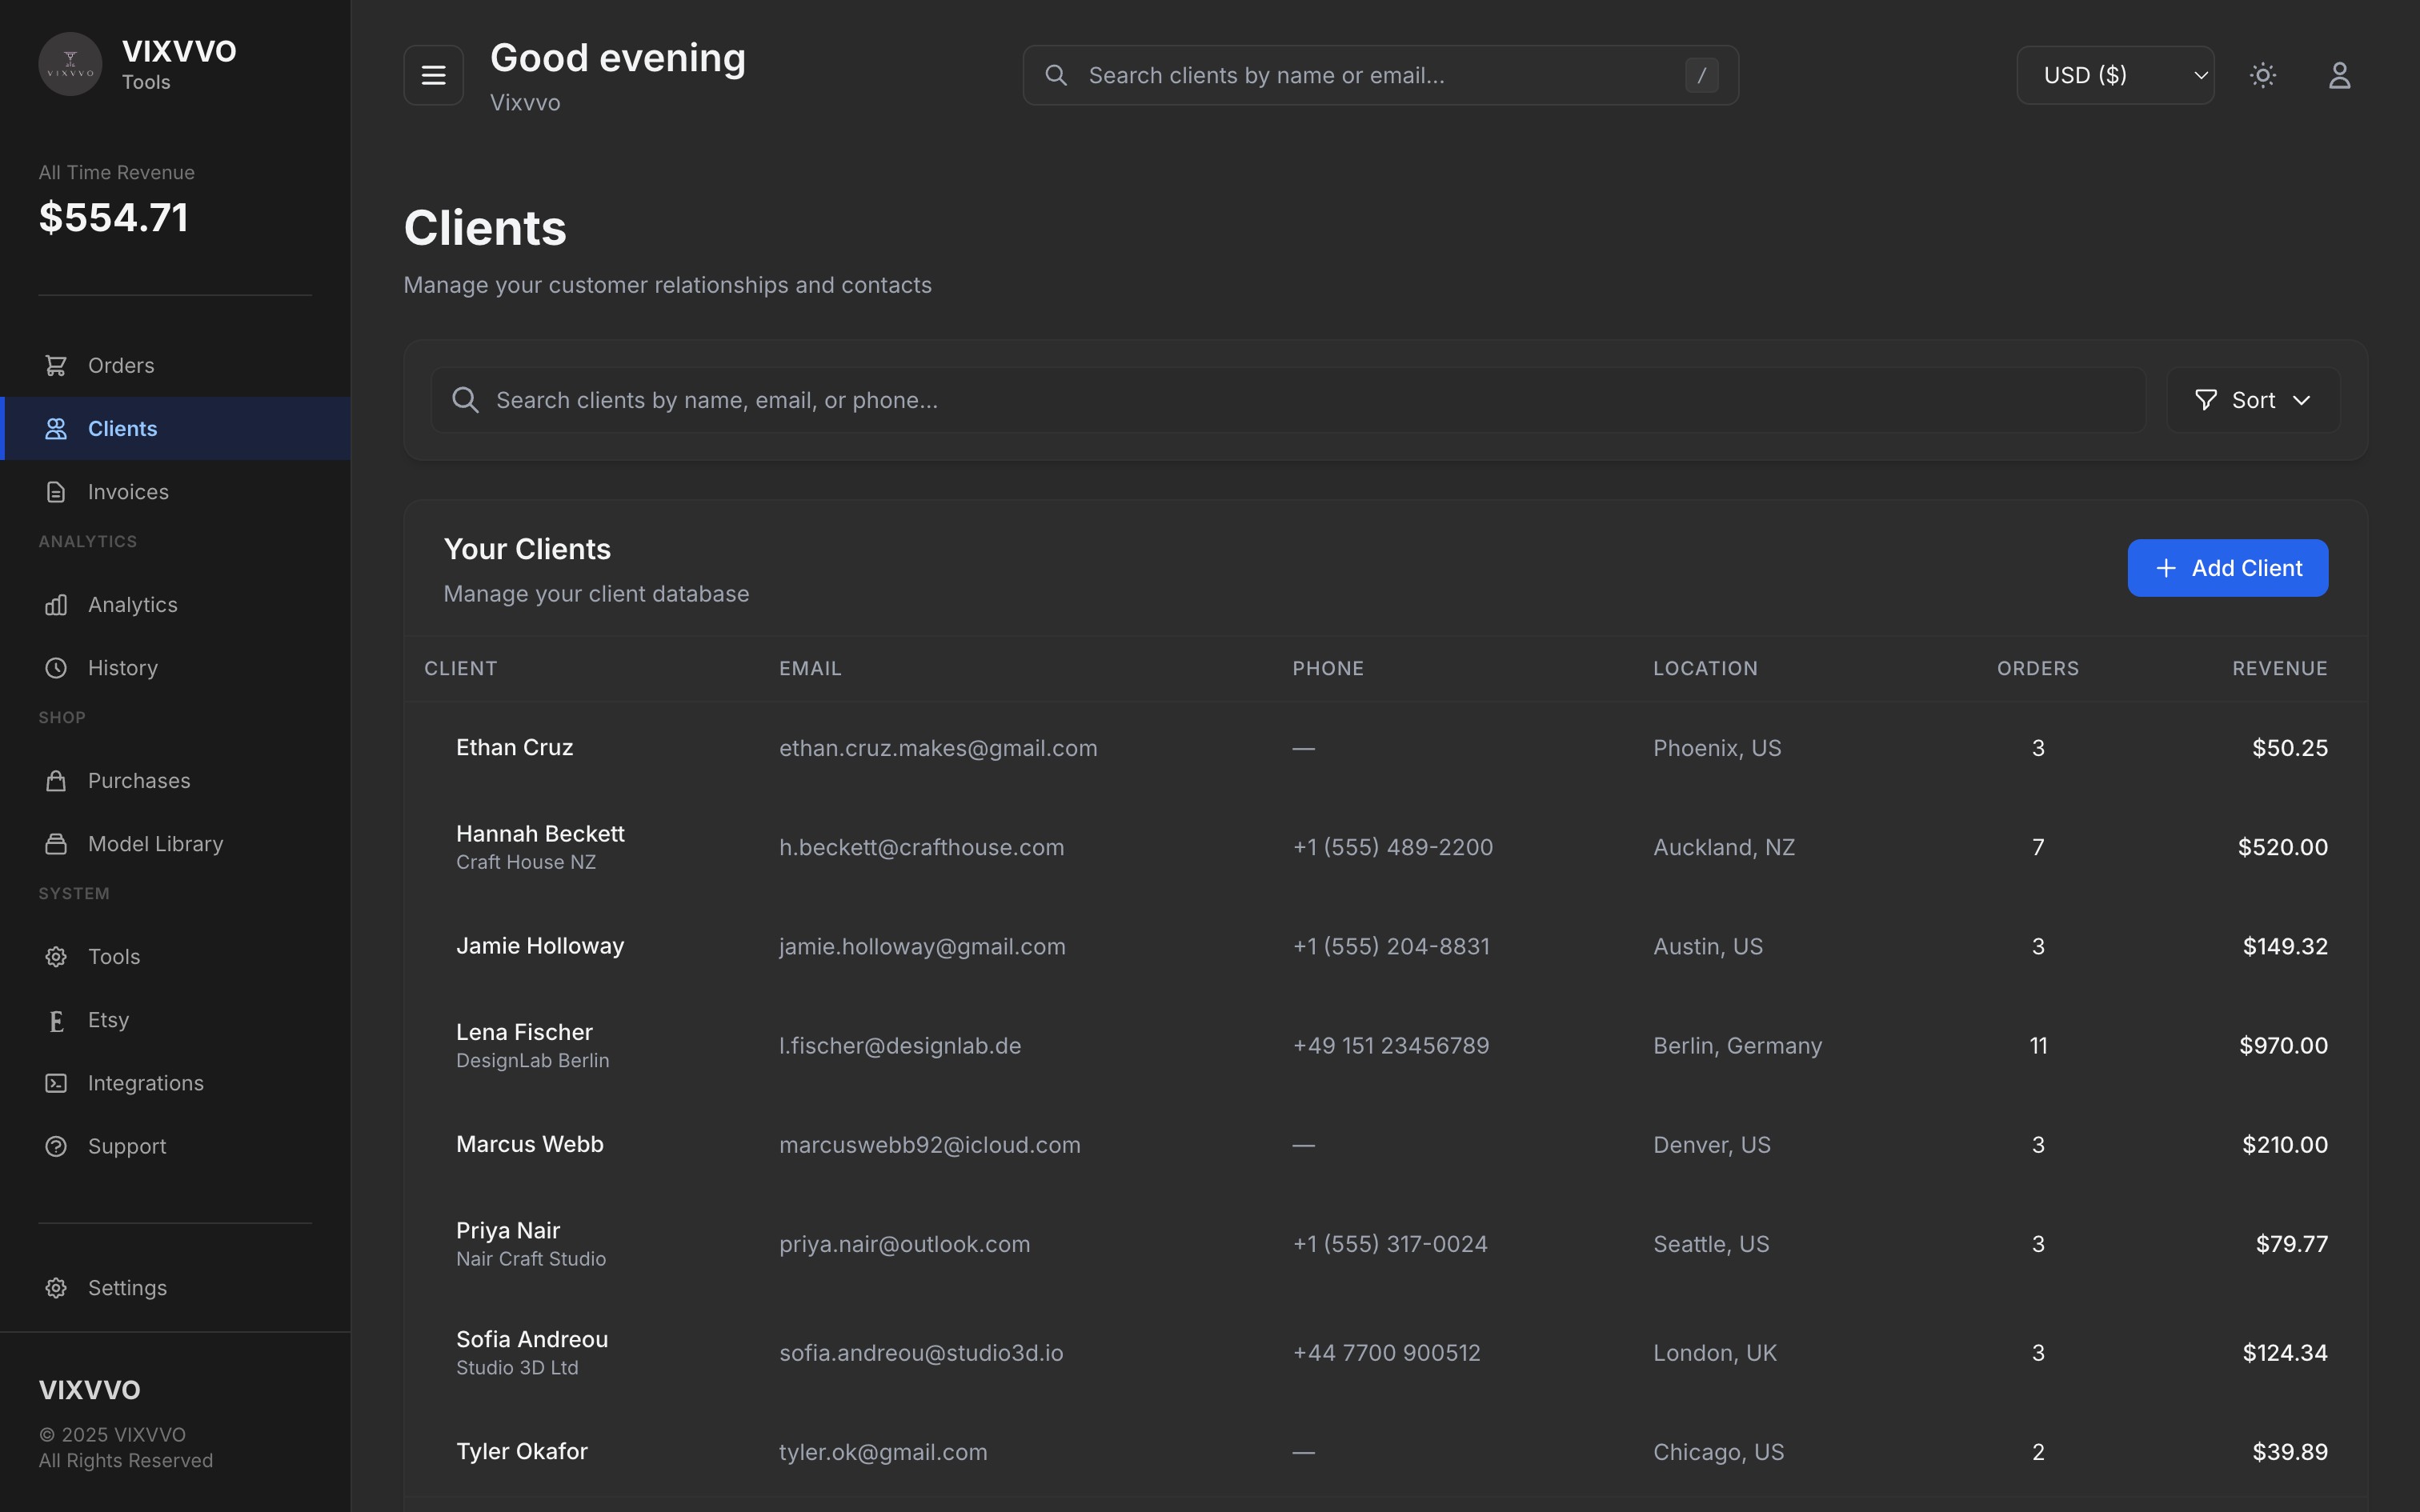
Task: Open the Sort dropdown
Action: (x=2253, y=400)
